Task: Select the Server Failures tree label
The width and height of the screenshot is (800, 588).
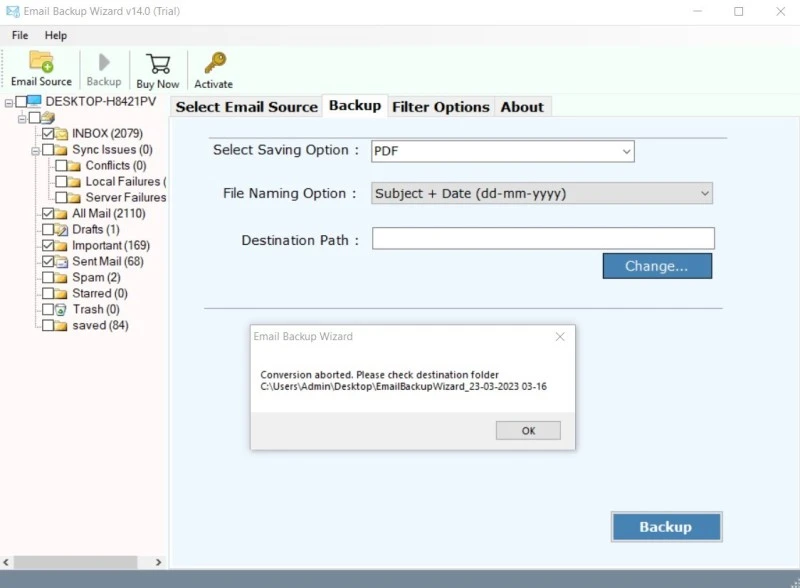Action: tap(126, 198)
